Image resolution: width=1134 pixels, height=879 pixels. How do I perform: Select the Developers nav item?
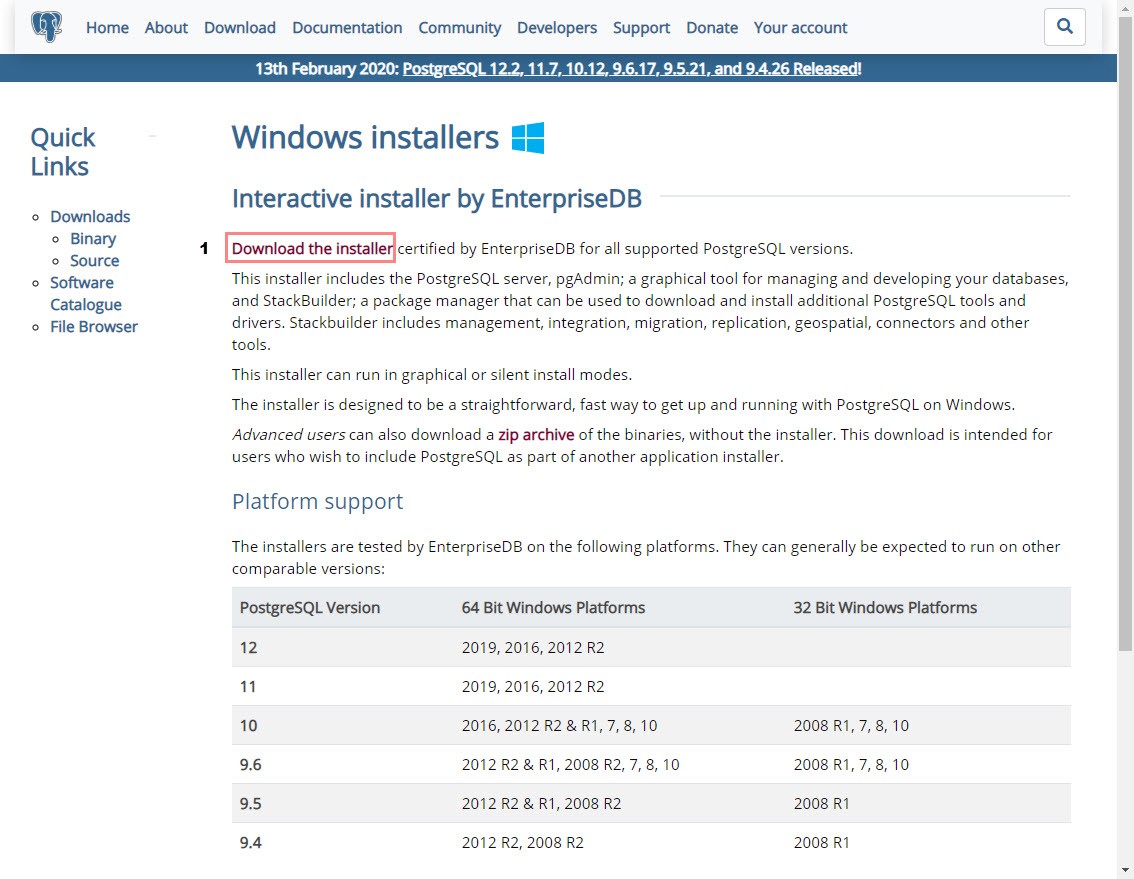click(x=557, y=28)
